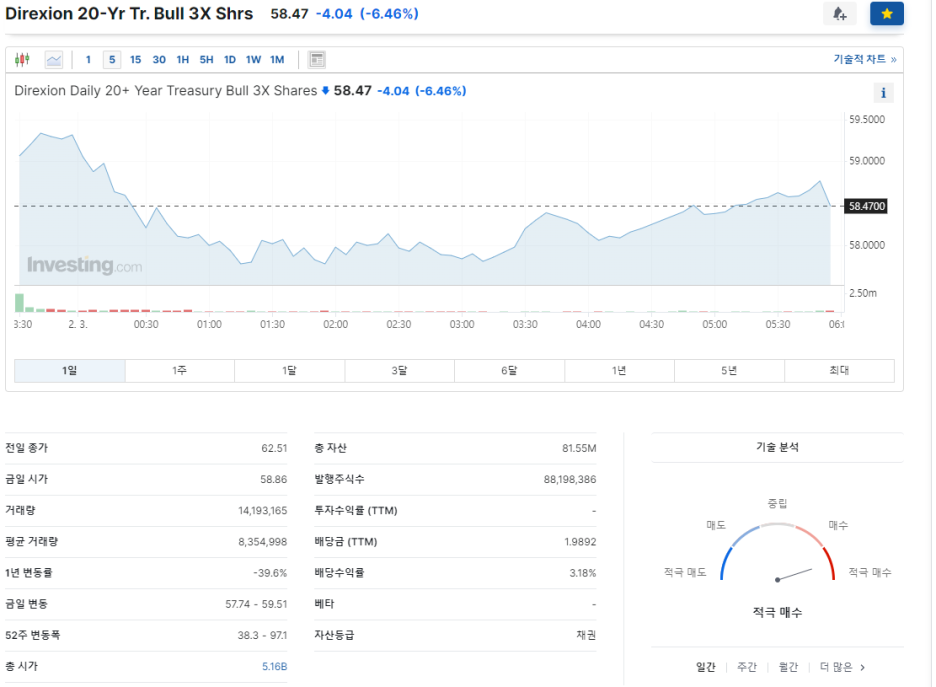Click the alert bell icon
This screenshot has width=936, height=687.
(x=840, y=14)
